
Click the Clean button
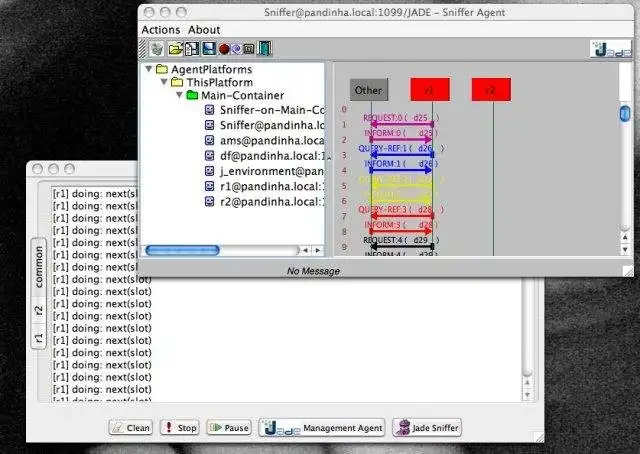tap(131, 428)
